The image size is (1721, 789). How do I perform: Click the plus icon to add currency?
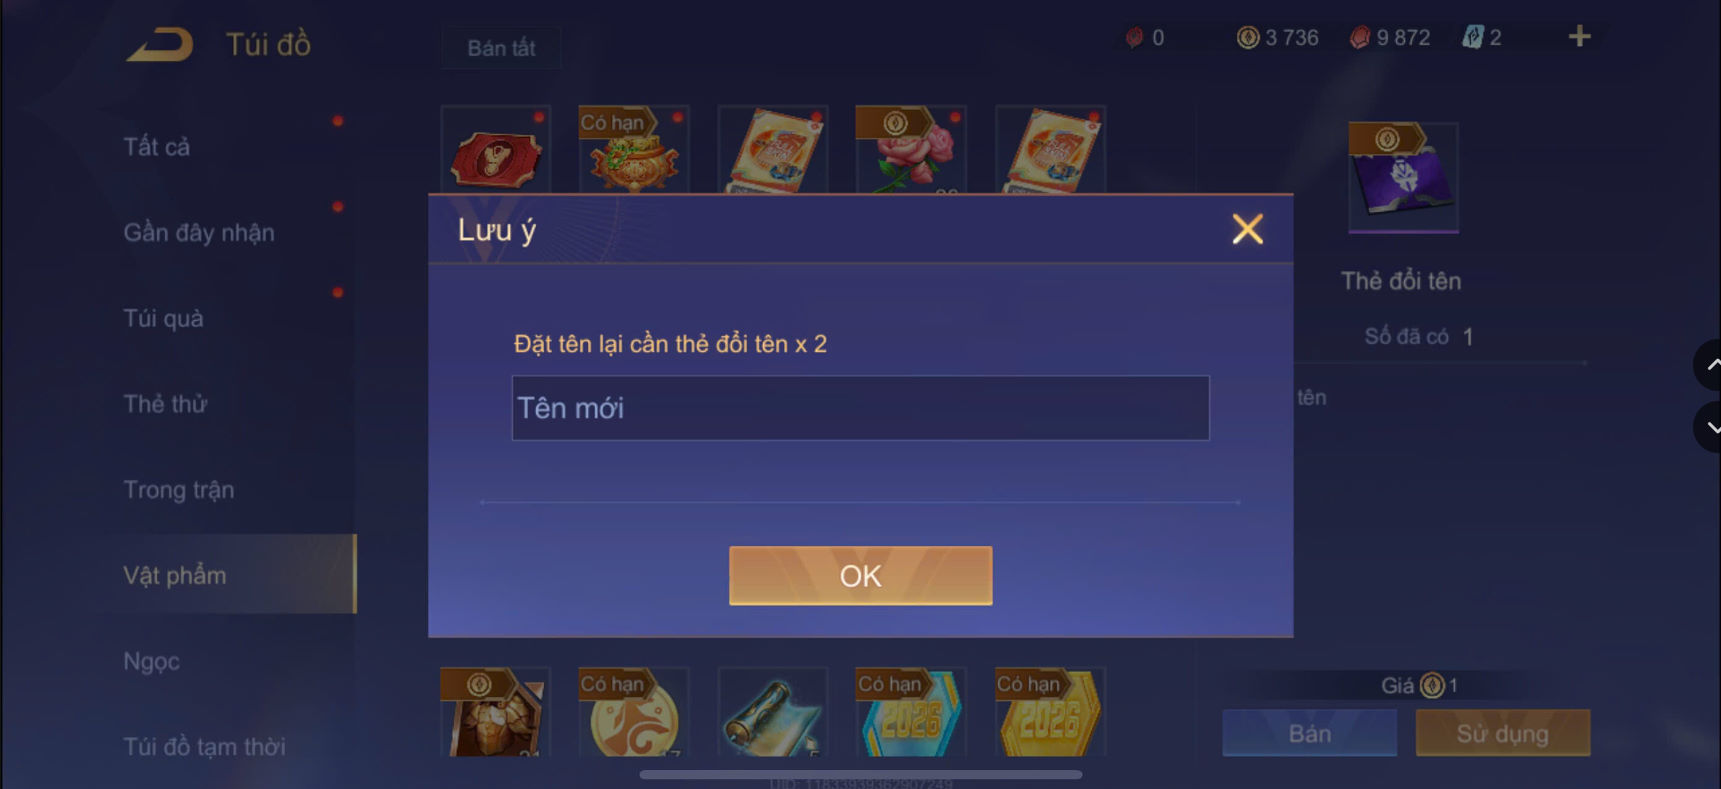pyautogui.click(x=1579, y=37)
